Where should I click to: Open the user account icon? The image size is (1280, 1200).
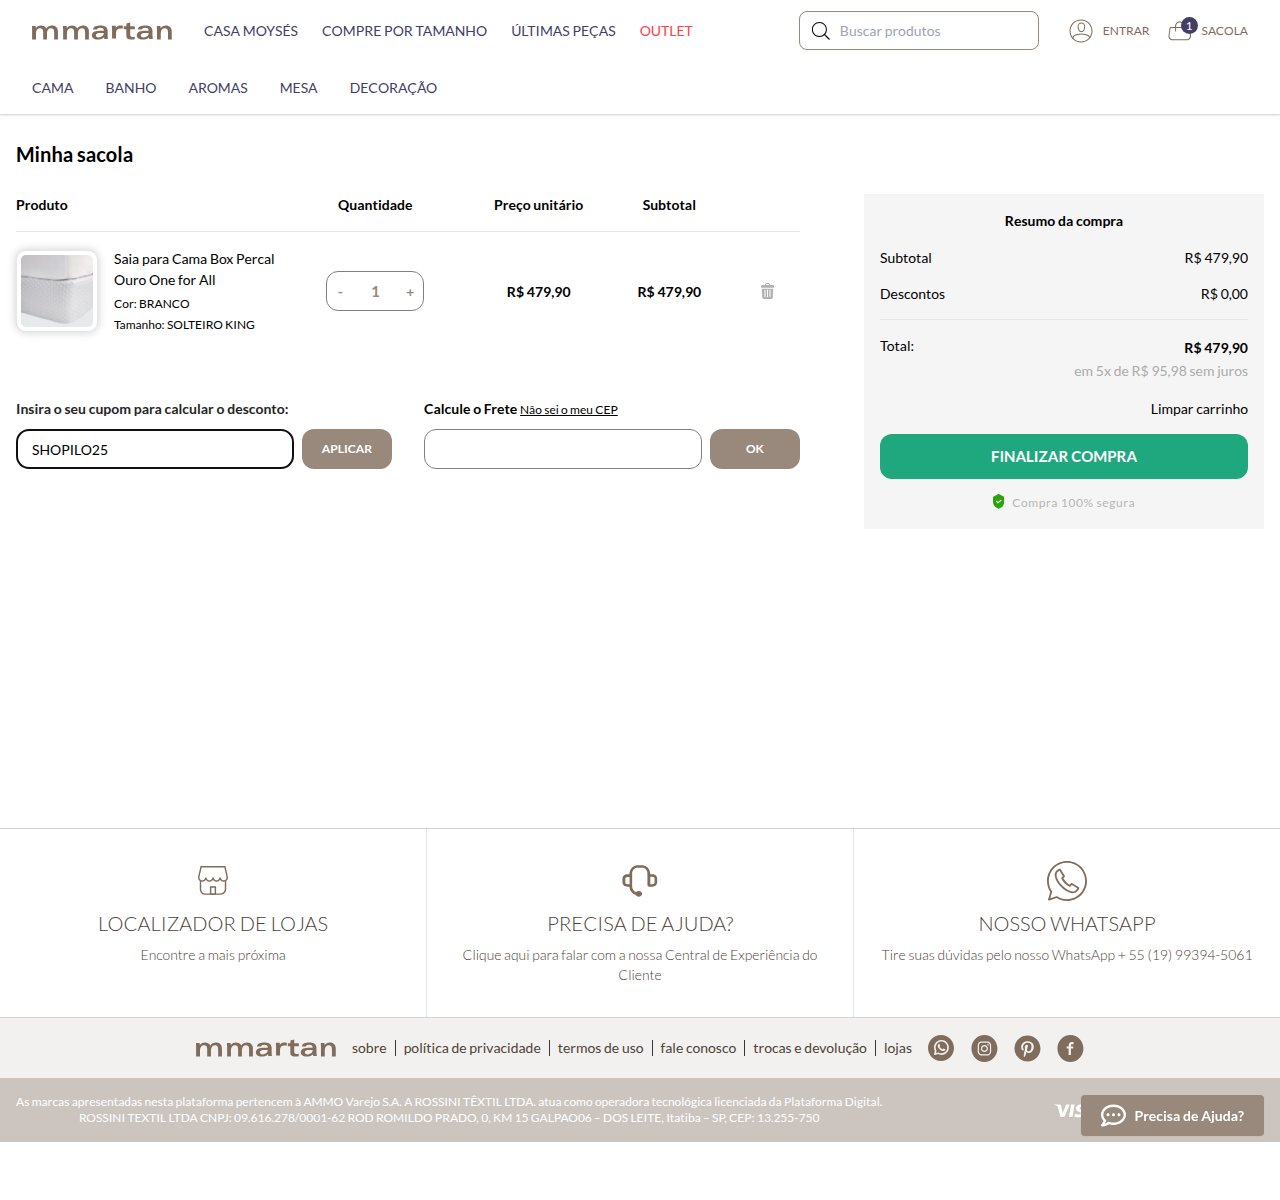[x=1081, y=31]
